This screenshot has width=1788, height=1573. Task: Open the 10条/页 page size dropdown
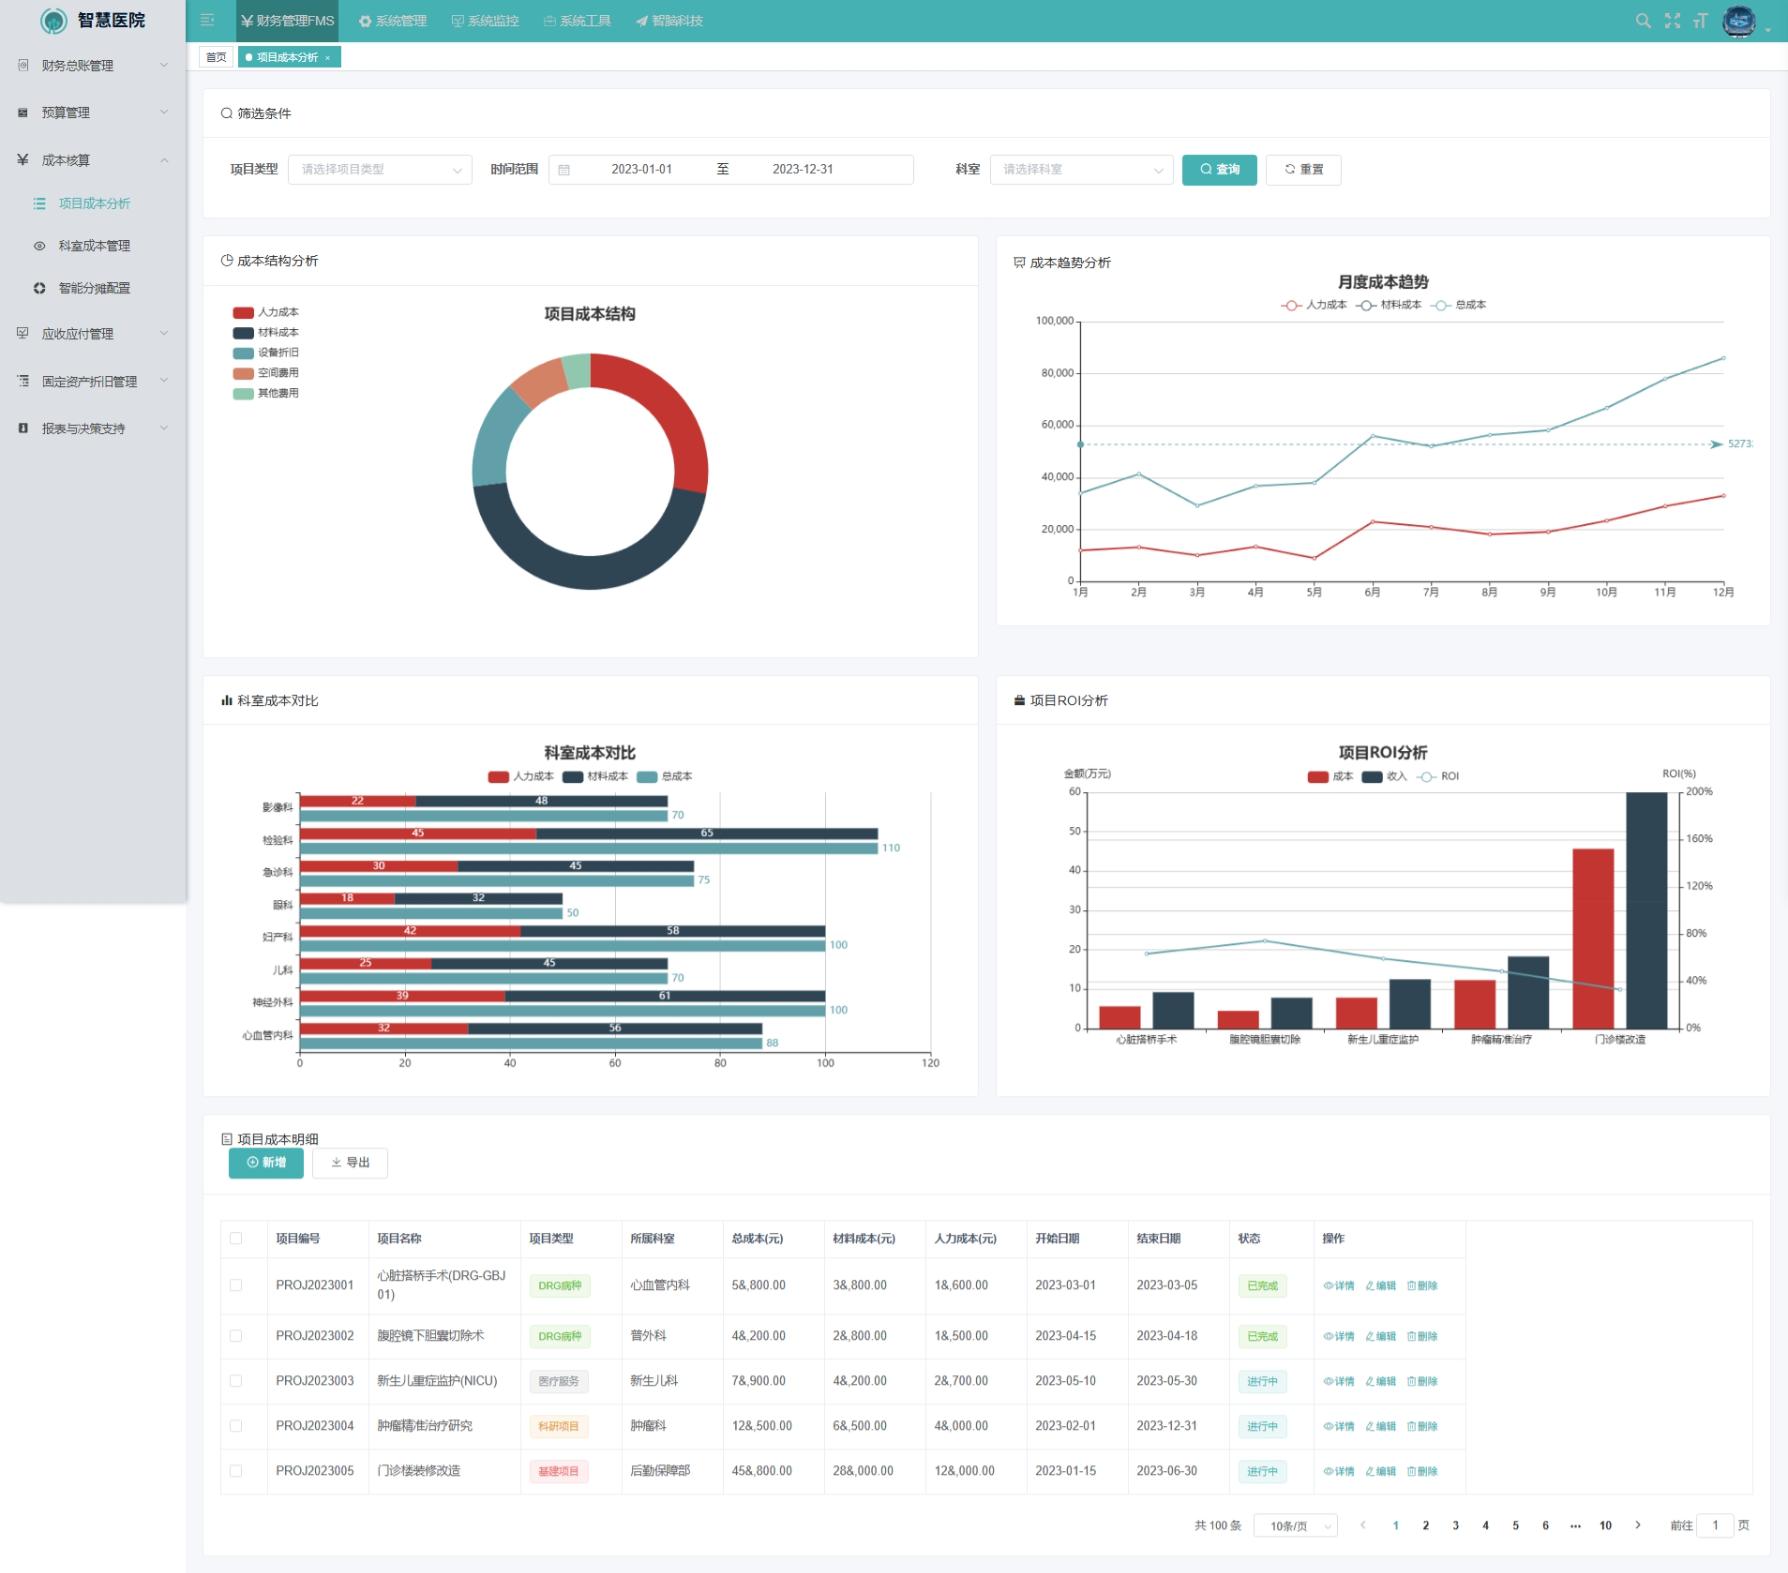pyautogui.click(x=1295, y=1526)
